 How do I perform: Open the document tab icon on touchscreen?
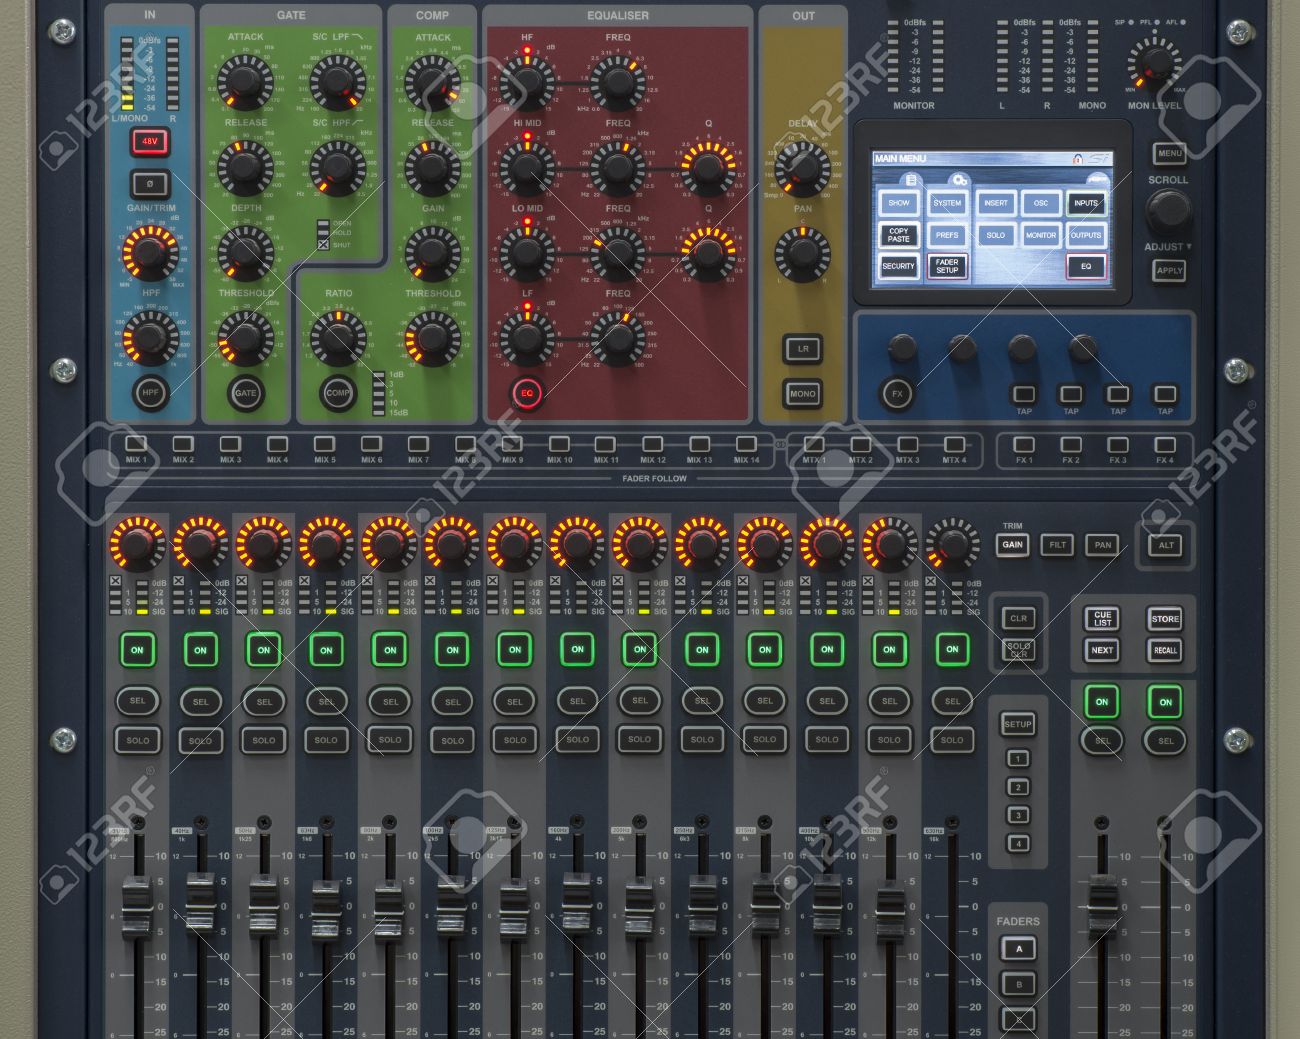click(x=909, y=180)
